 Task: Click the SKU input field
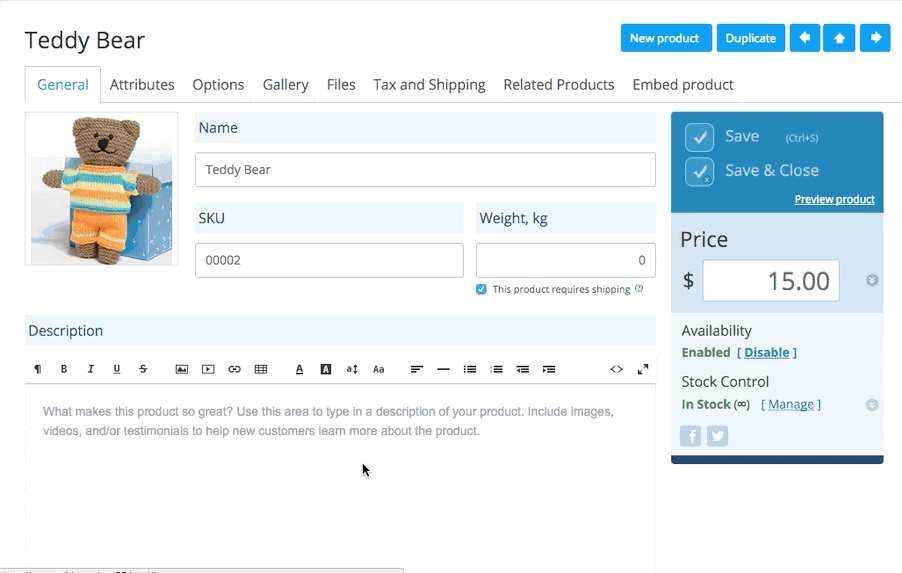tap(329, 260)
